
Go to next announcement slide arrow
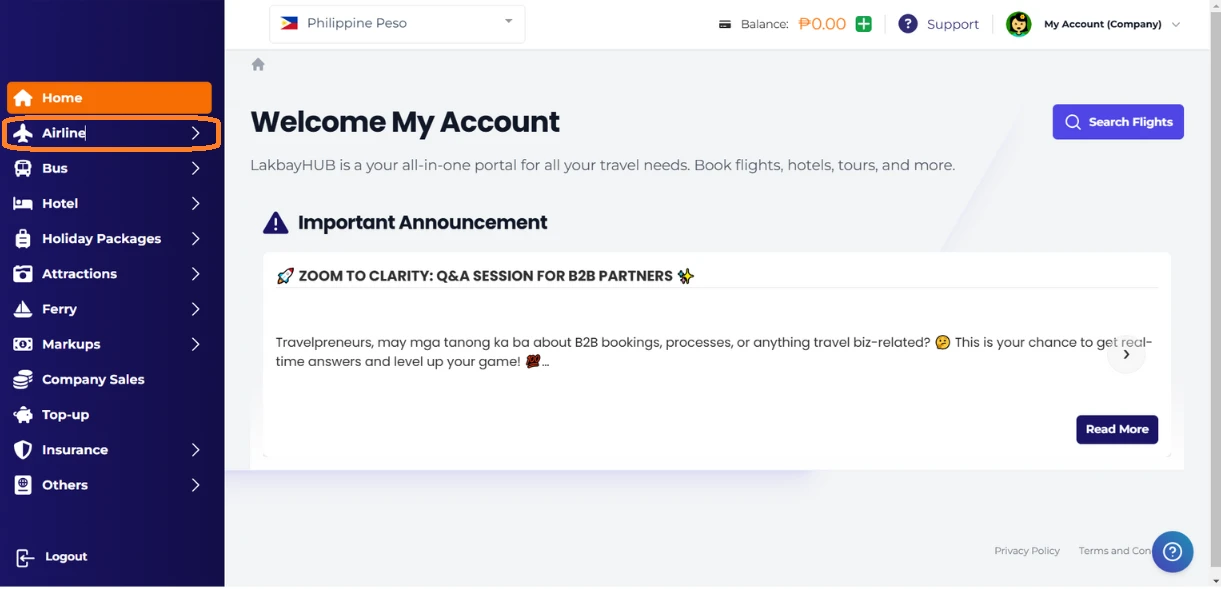1126,354
